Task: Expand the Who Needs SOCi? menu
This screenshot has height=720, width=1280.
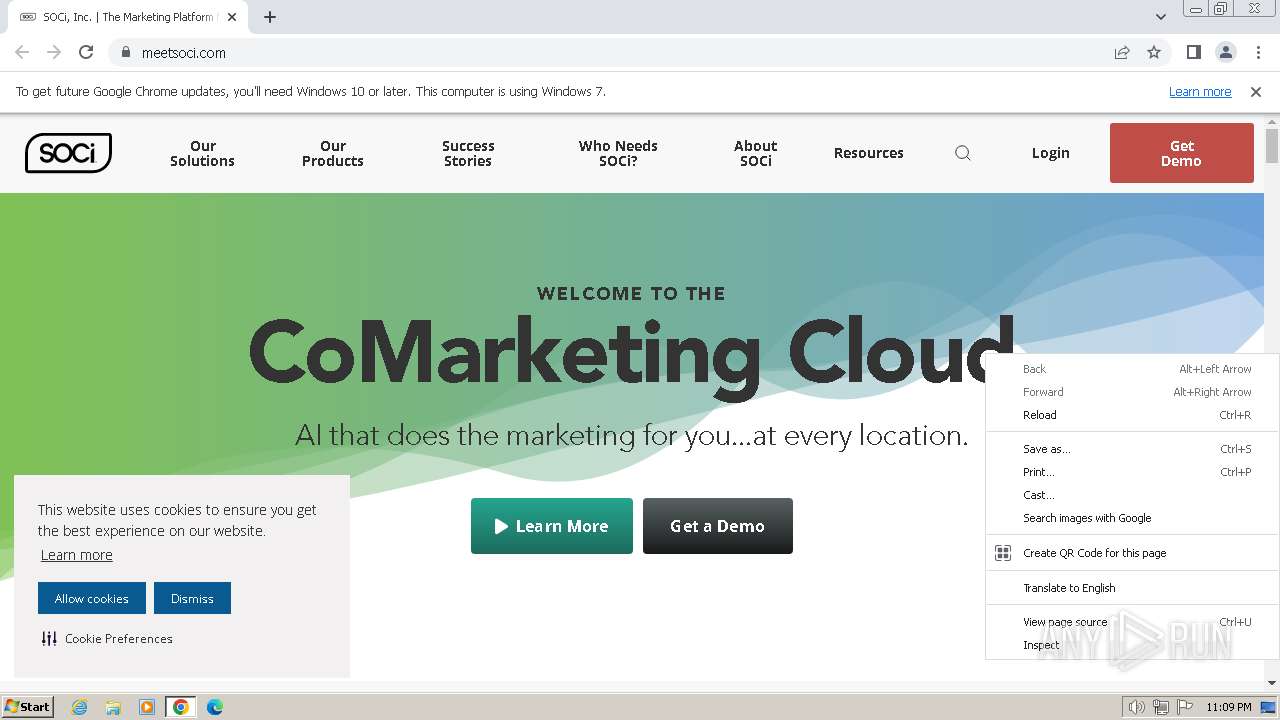Action: coord(618,153)
